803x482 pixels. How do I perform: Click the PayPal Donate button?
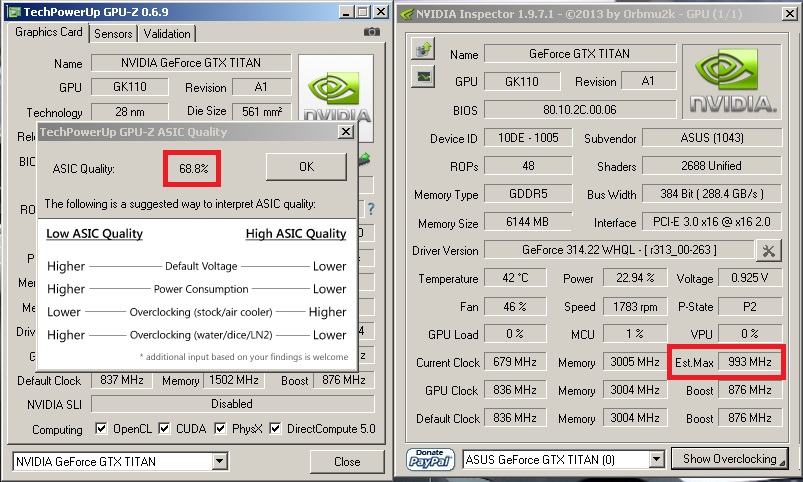pyautogui.click(x=430, y=459)
